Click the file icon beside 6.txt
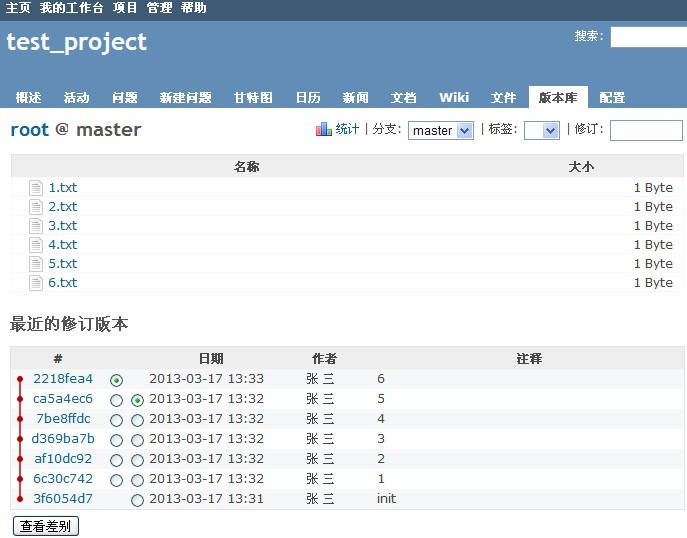The height and width of the screenshot is (538, 687). (37, 282)
